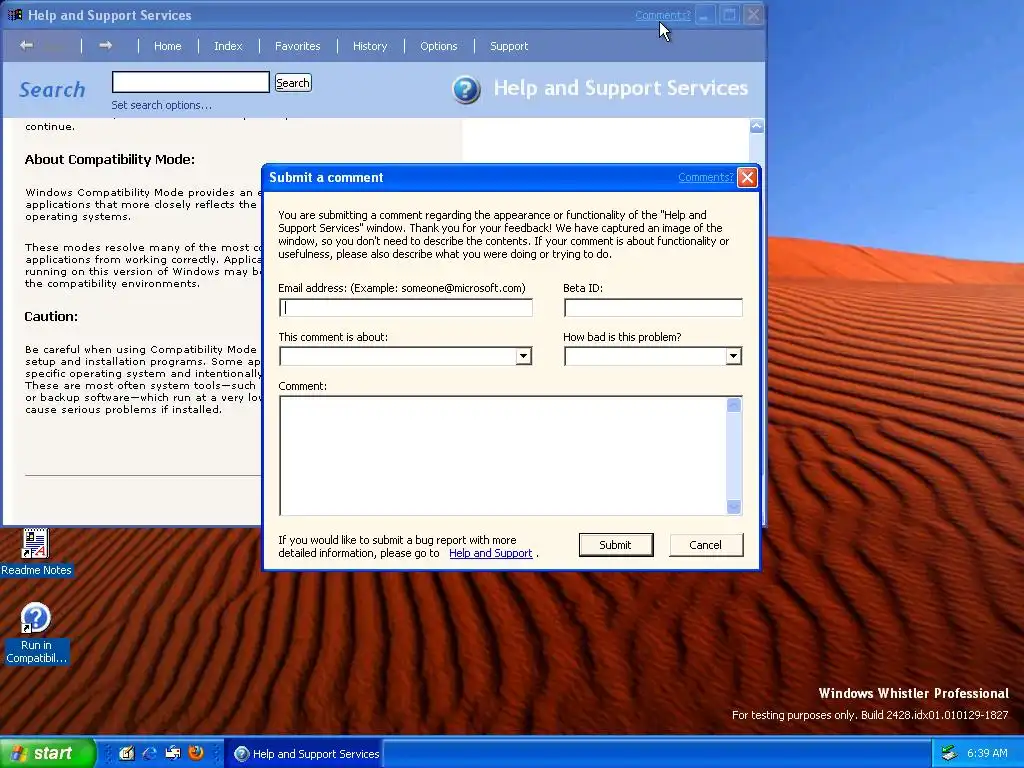Screen dimensions: 1024x768
Task: Close the Submit a comment dialog
Action: [747, 177]
